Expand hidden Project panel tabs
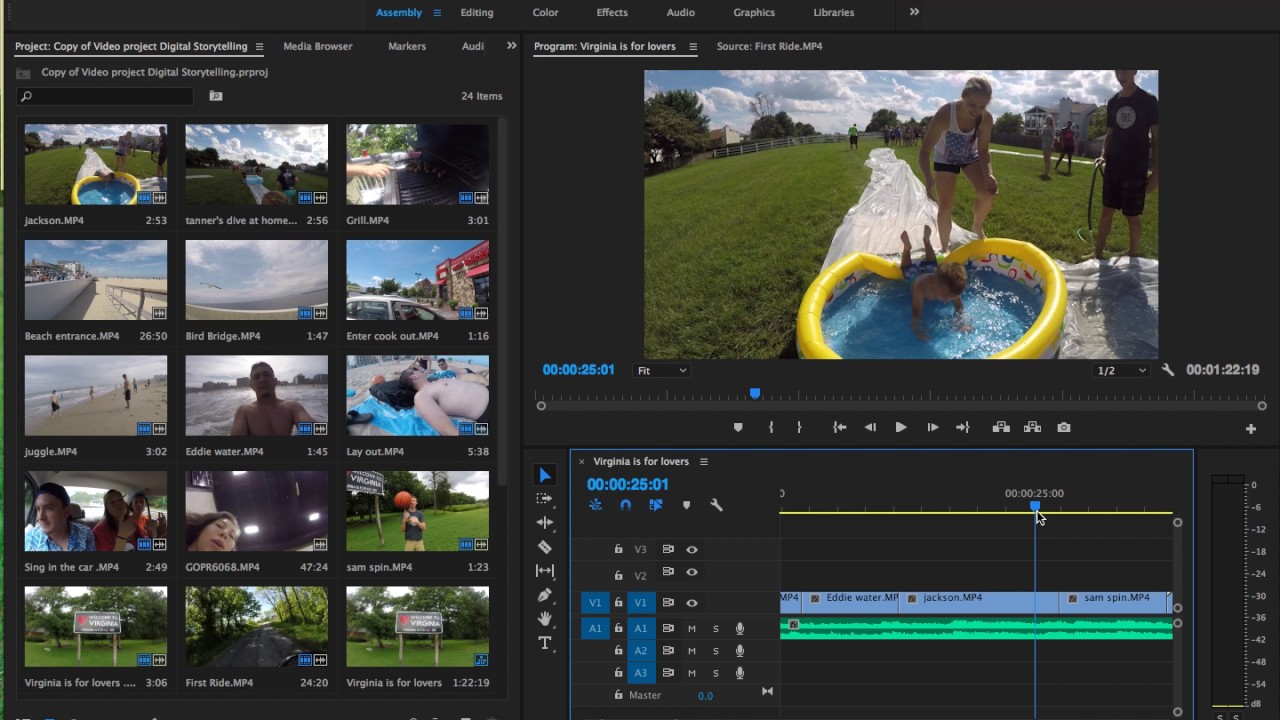 [x=511, y=46]
